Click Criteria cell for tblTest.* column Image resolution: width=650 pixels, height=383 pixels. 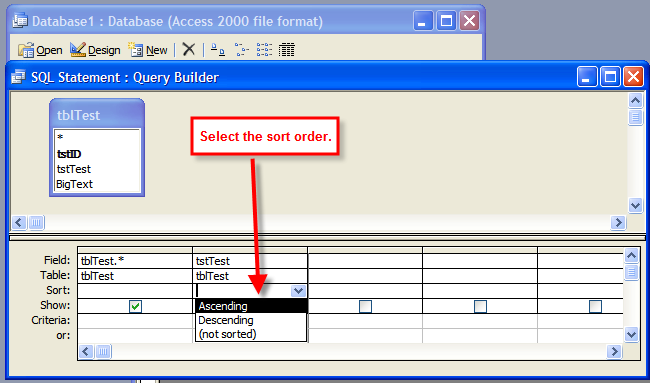click(x=135, y=321)
